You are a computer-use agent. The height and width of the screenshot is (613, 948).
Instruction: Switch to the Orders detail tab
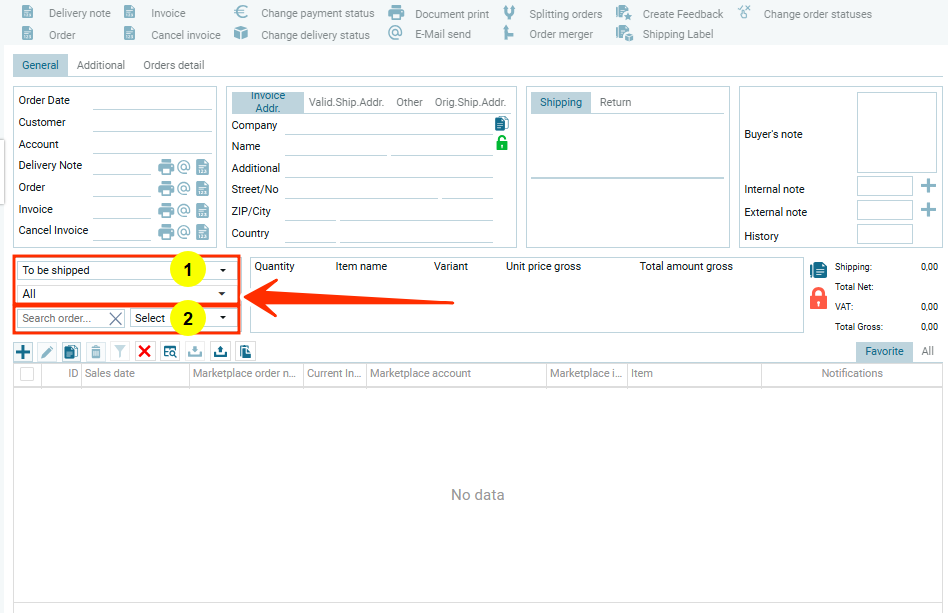click(x=173, y=65)
